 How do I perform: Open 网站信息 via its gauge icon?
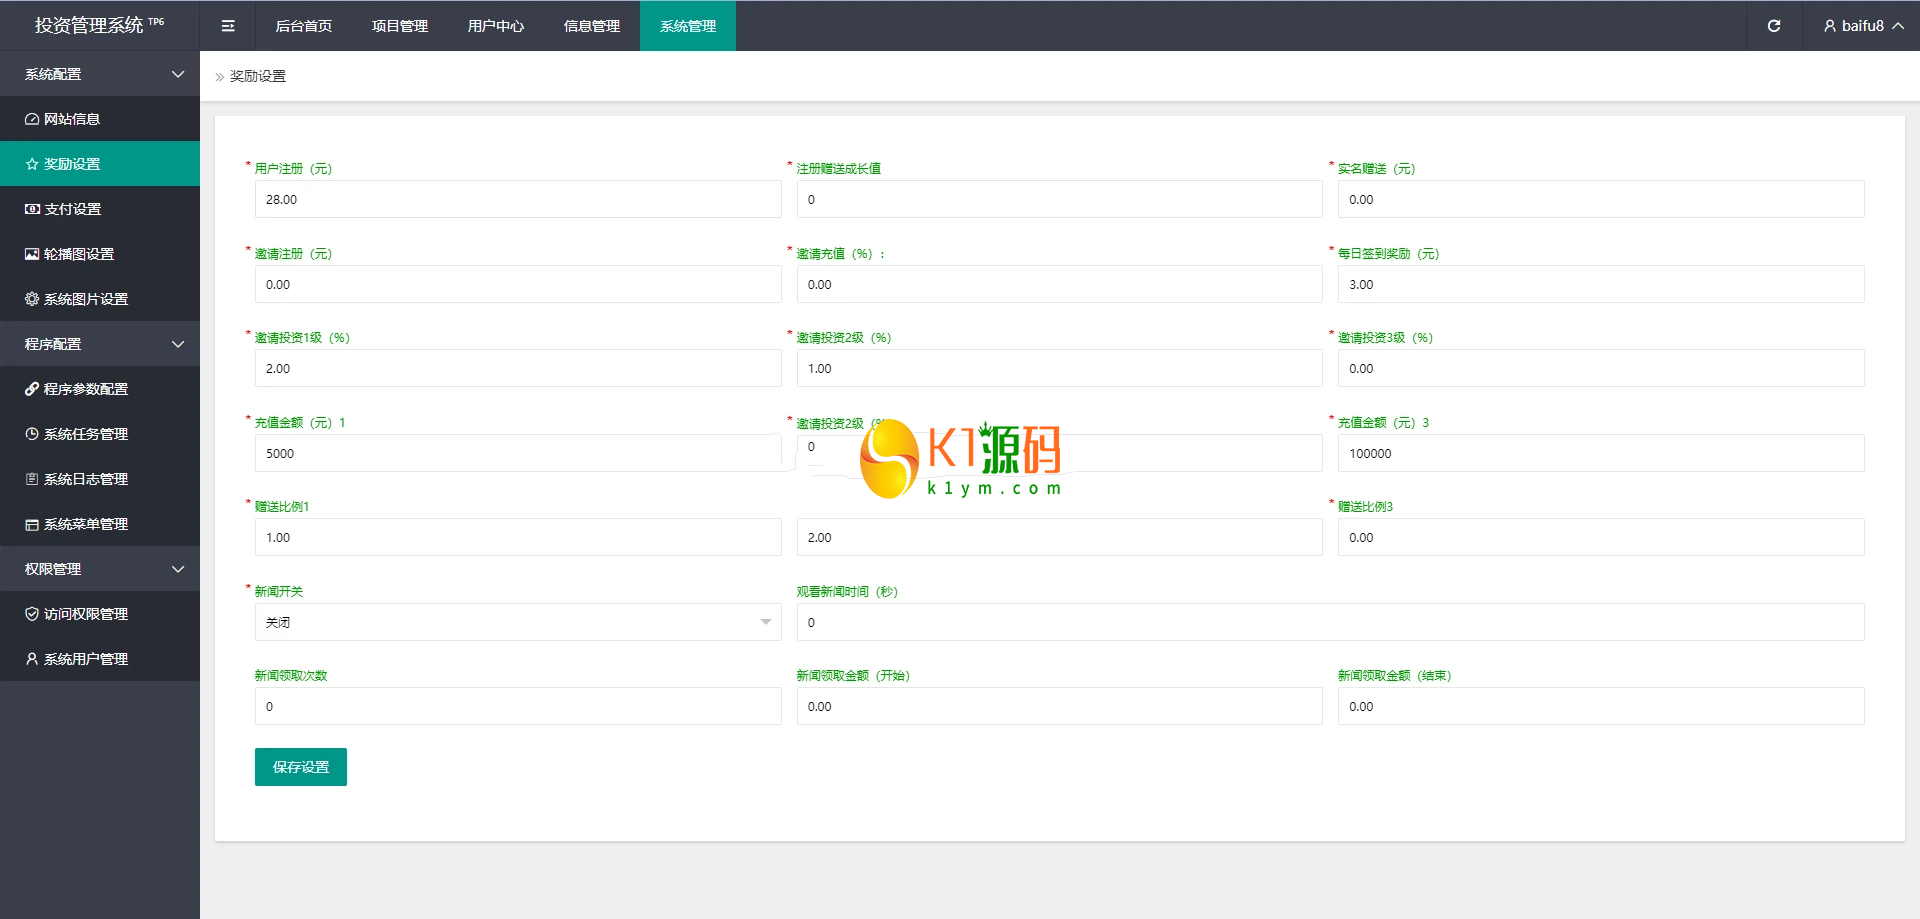click(x=32, y=119)
